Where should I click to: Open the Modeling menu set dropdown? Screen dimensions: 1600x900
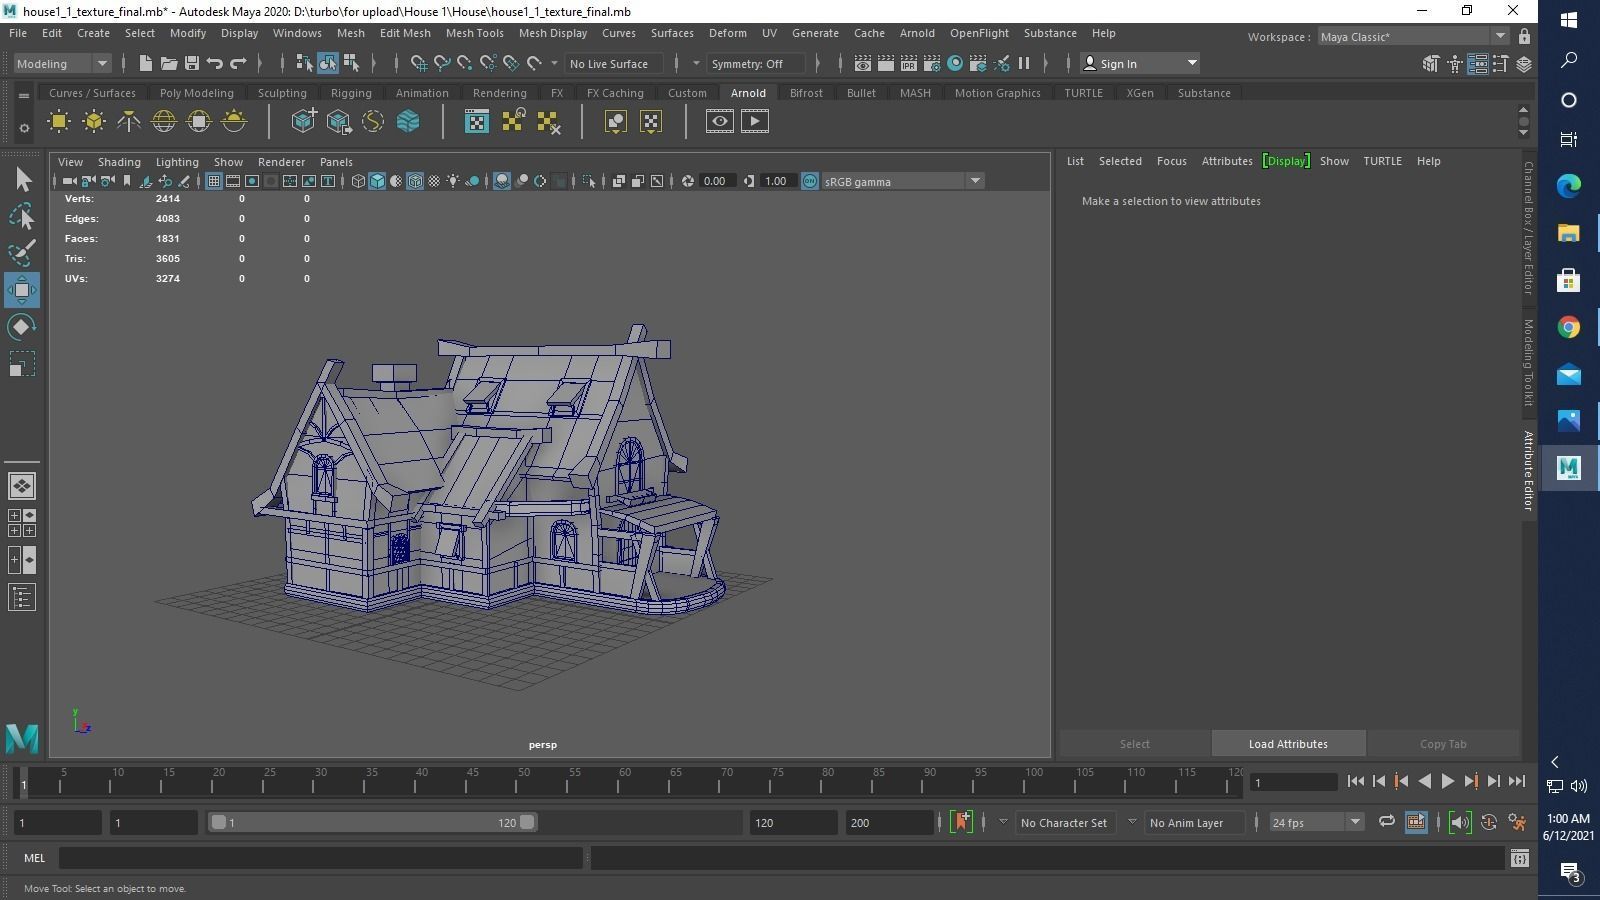pyautogui.click(x=62, y=63)
